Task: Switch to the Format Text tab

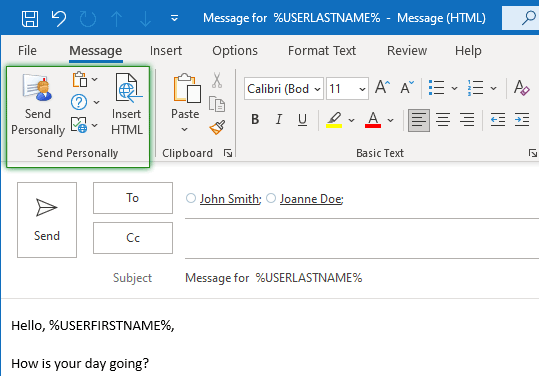Action: [322, 51]
